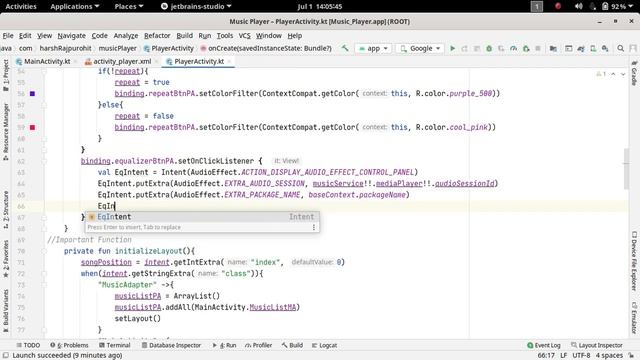Open the File menu
The image size is (640, 360).
point(8,36)
